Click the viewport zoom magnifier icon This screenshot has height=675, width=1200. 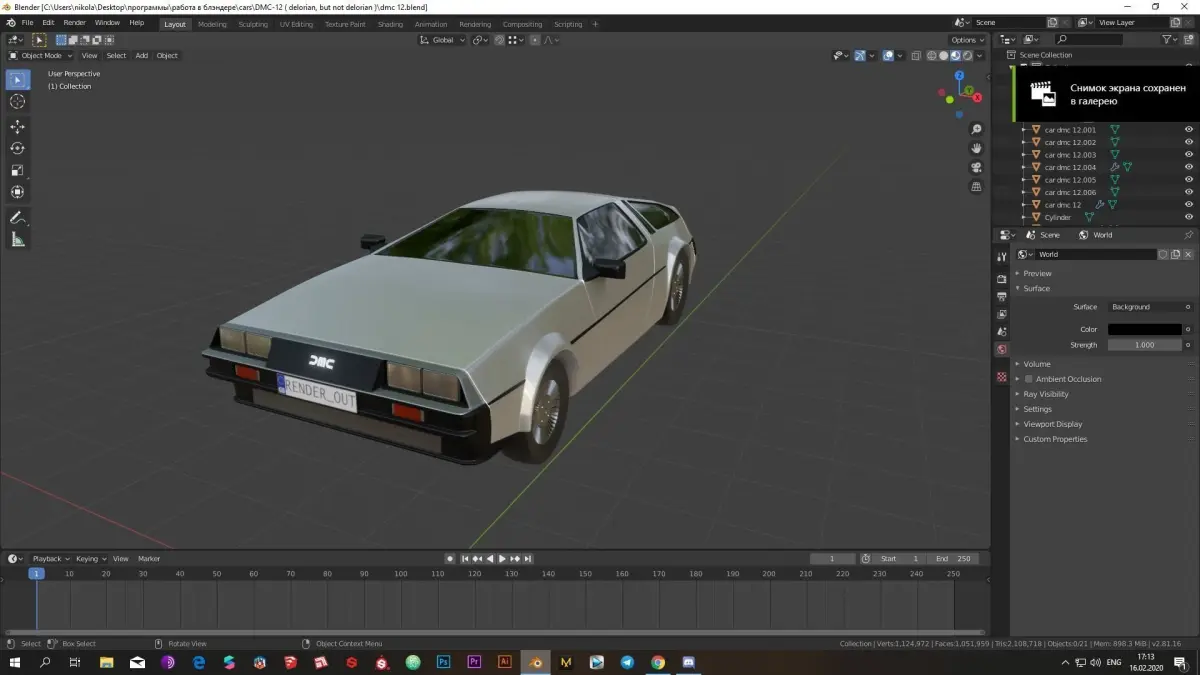click(977, 129)
